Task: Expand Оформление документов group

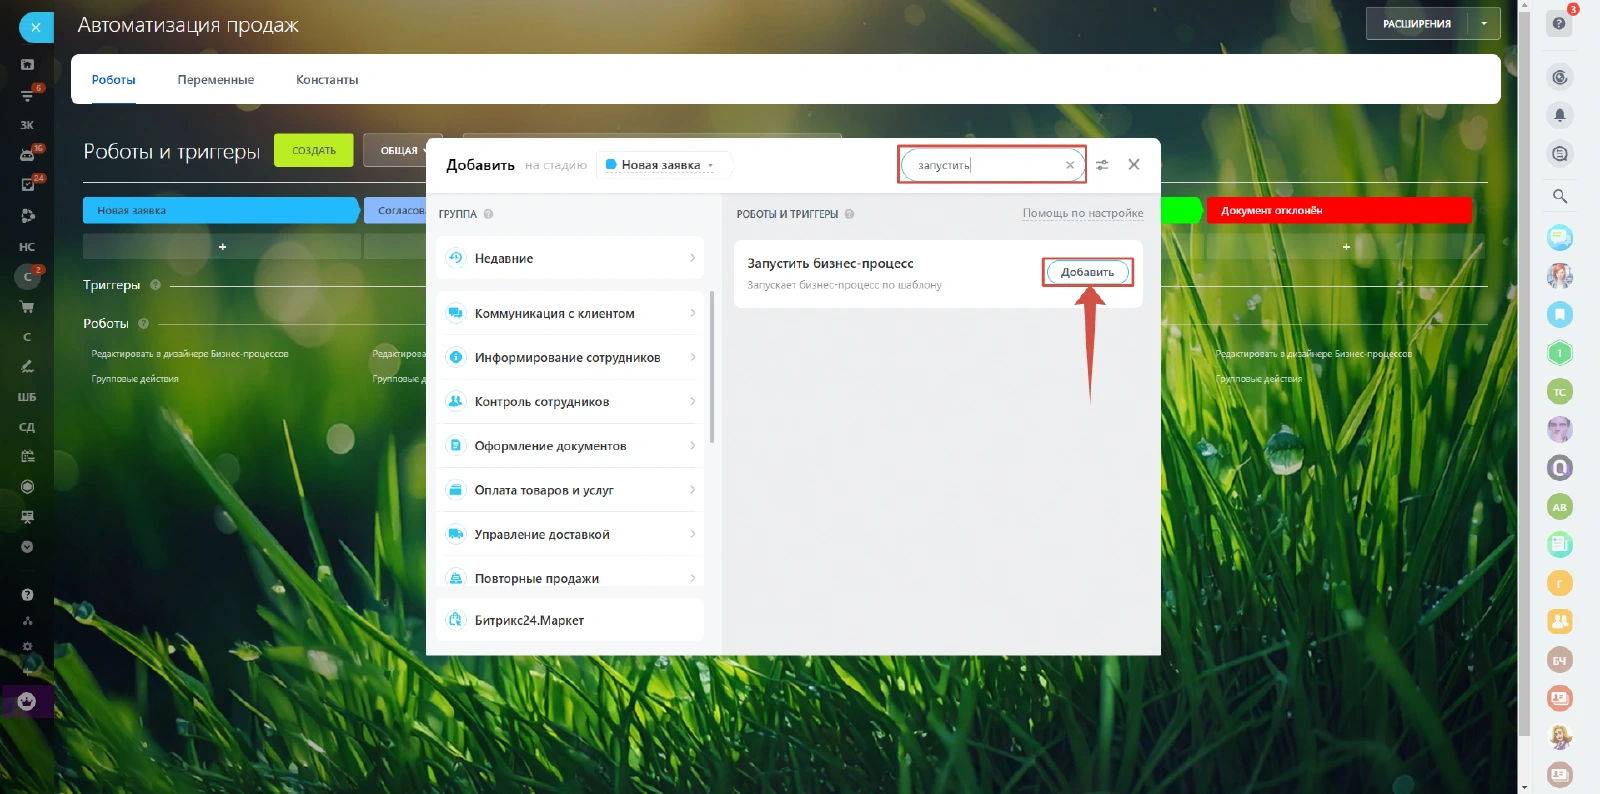Action: [569, 446]
